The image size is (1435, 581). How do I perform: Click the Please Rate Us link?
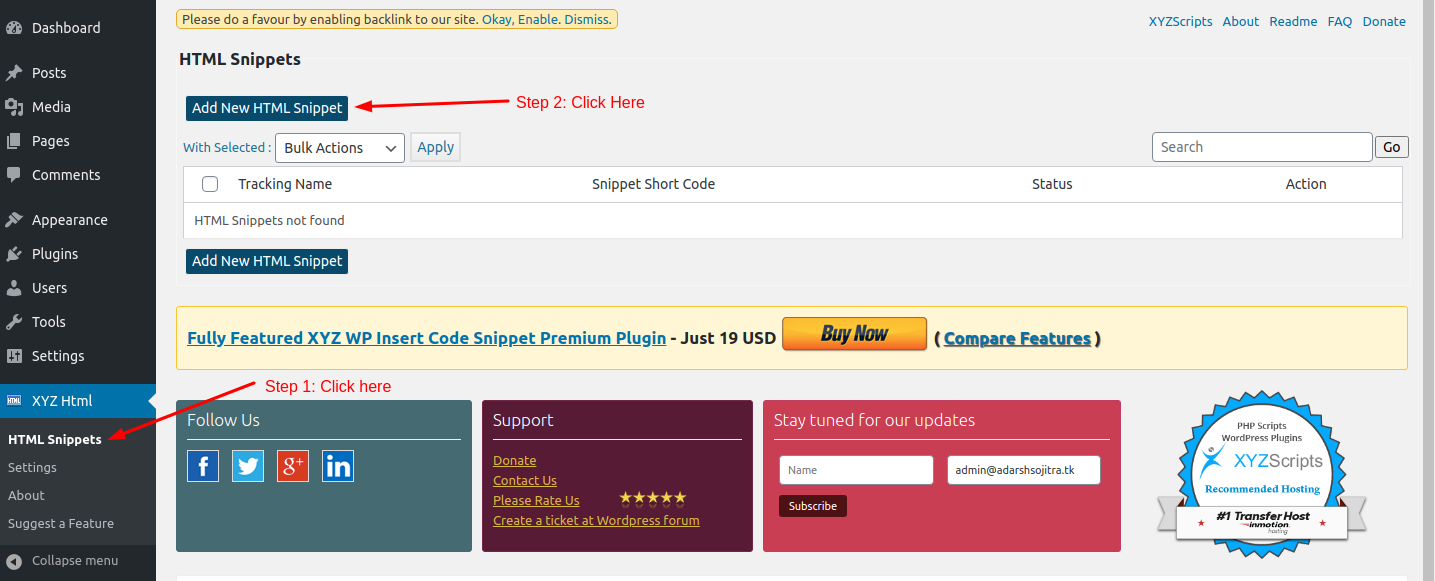tap(536, 501)
